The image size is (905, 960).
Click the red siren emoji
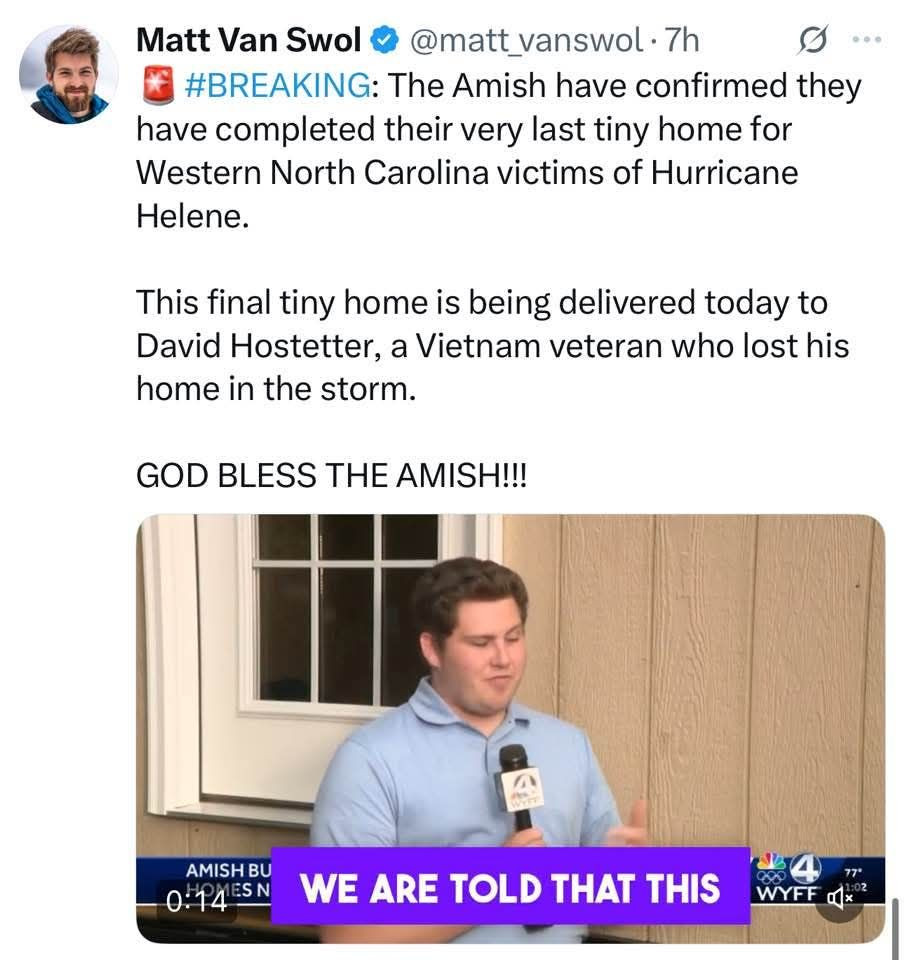pyautogui.click(x=155, y=86)
